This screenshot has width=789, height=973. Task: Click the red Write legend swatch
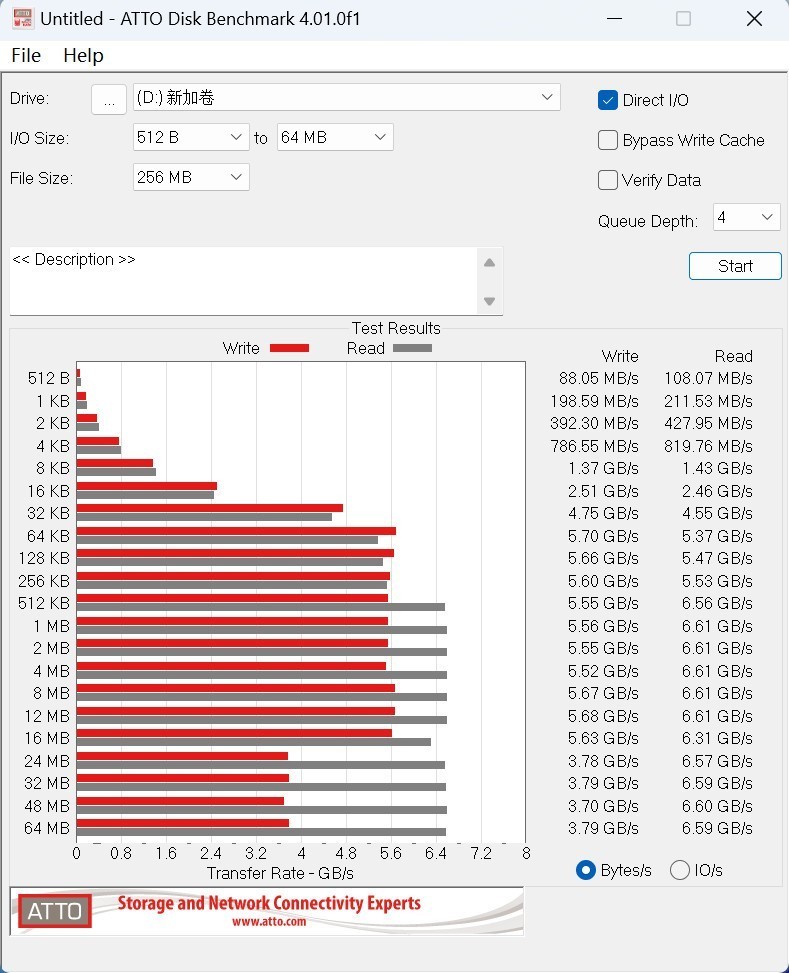point(290,348)
